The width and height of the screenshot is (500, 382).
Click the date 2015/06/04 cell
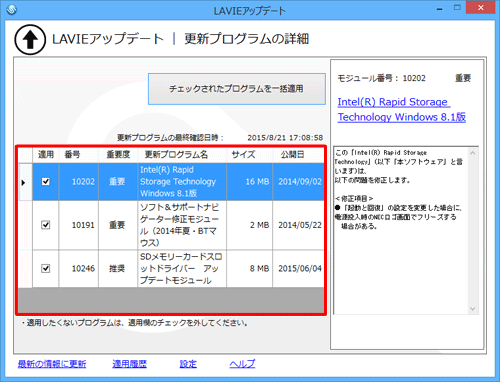coord(298,268)
